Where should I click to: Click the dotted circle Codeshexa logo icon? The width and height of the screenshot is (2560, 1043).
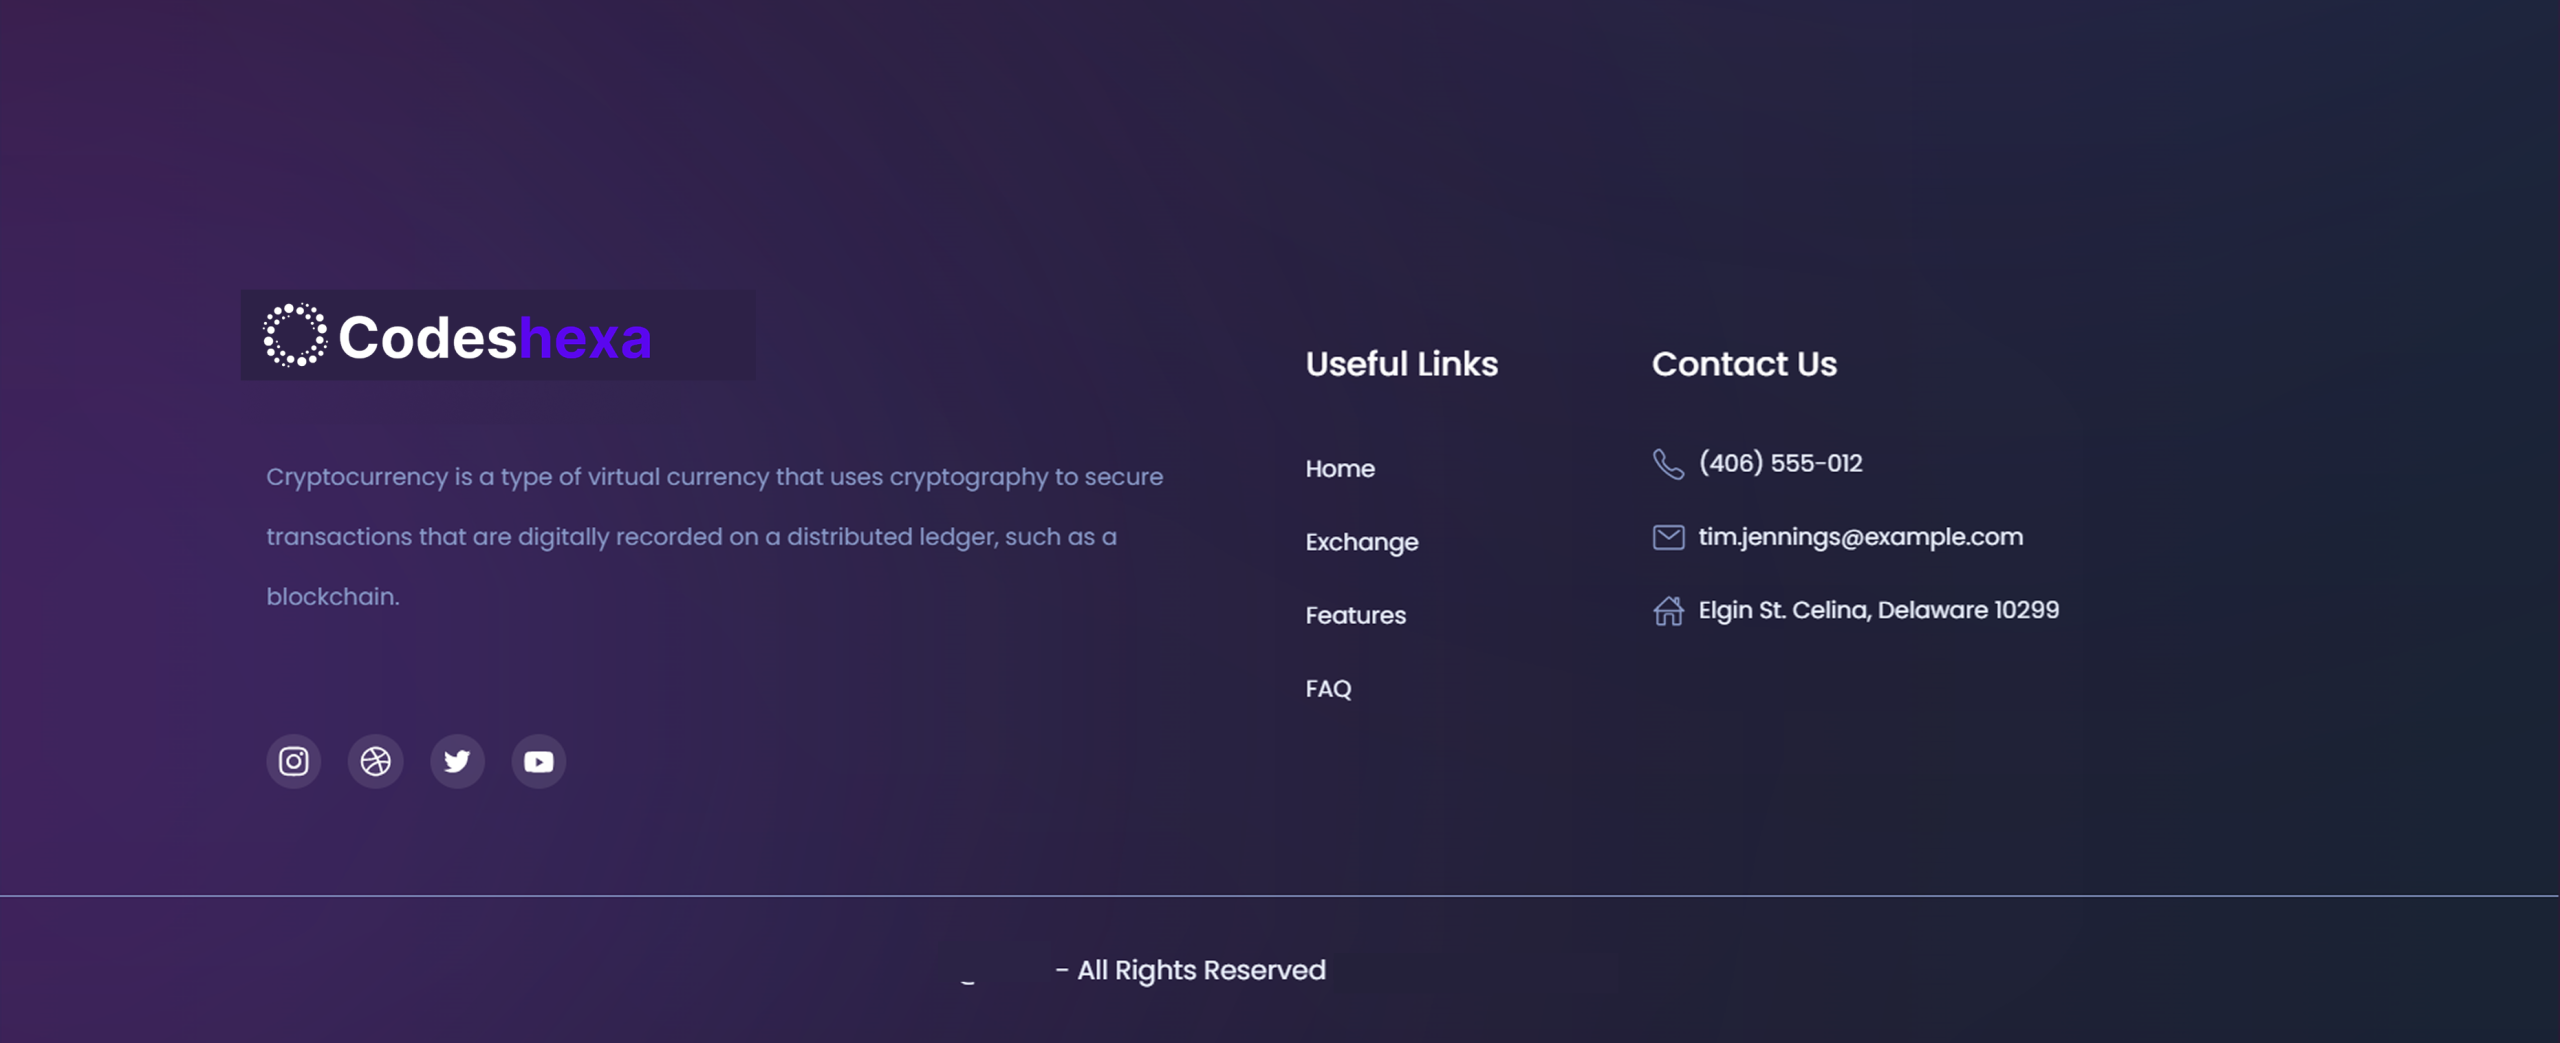click(295, 336)
